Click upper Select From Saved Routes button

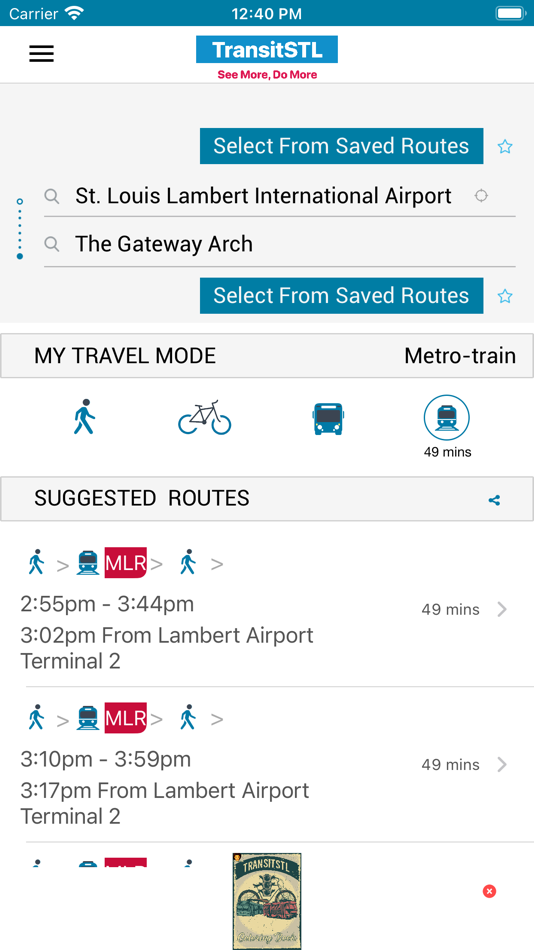point(342,146)
